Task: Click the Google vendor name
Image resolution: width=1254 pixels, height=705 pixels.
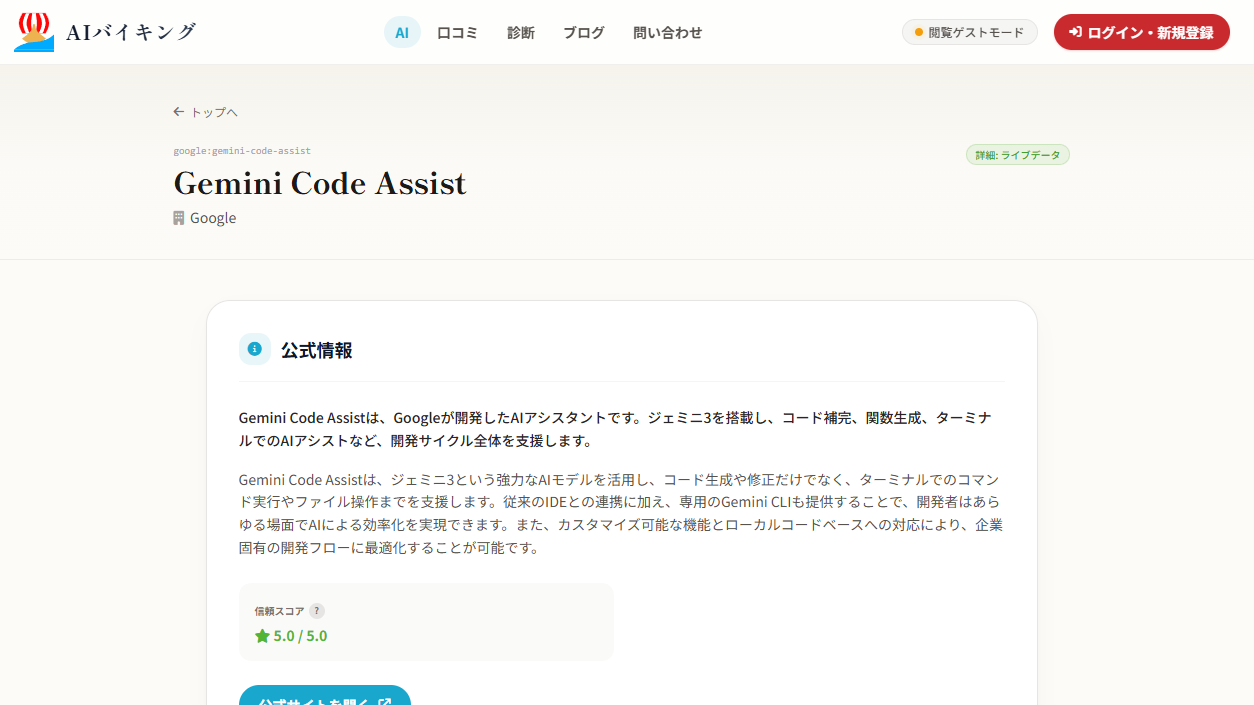Action: 213,218
